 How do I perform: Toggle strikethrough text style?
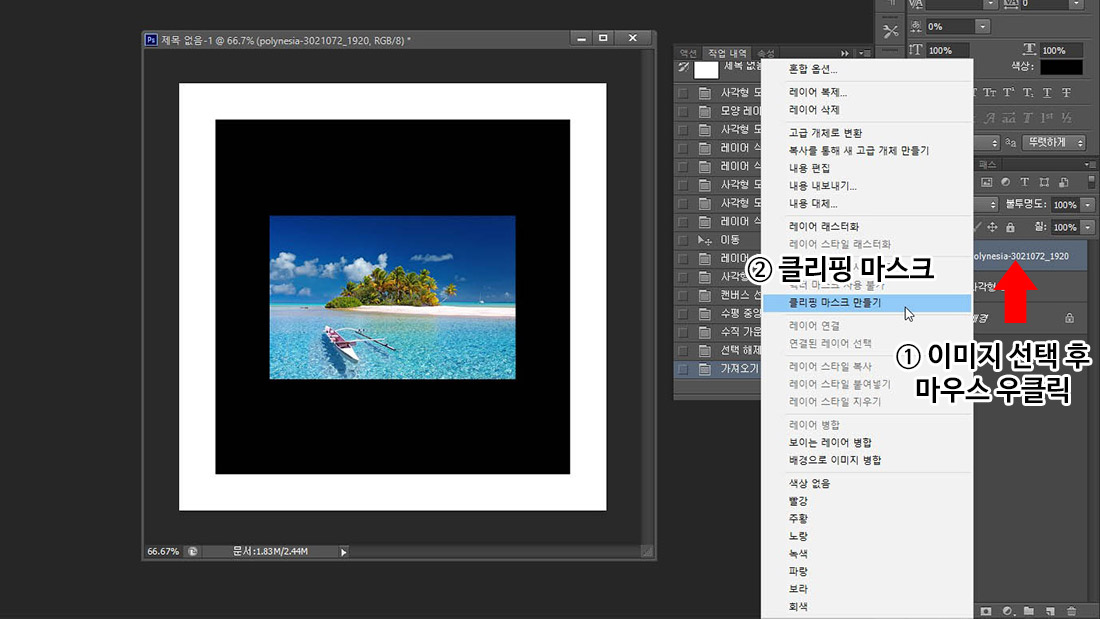pyautogui.click(x=1066, y=93)
